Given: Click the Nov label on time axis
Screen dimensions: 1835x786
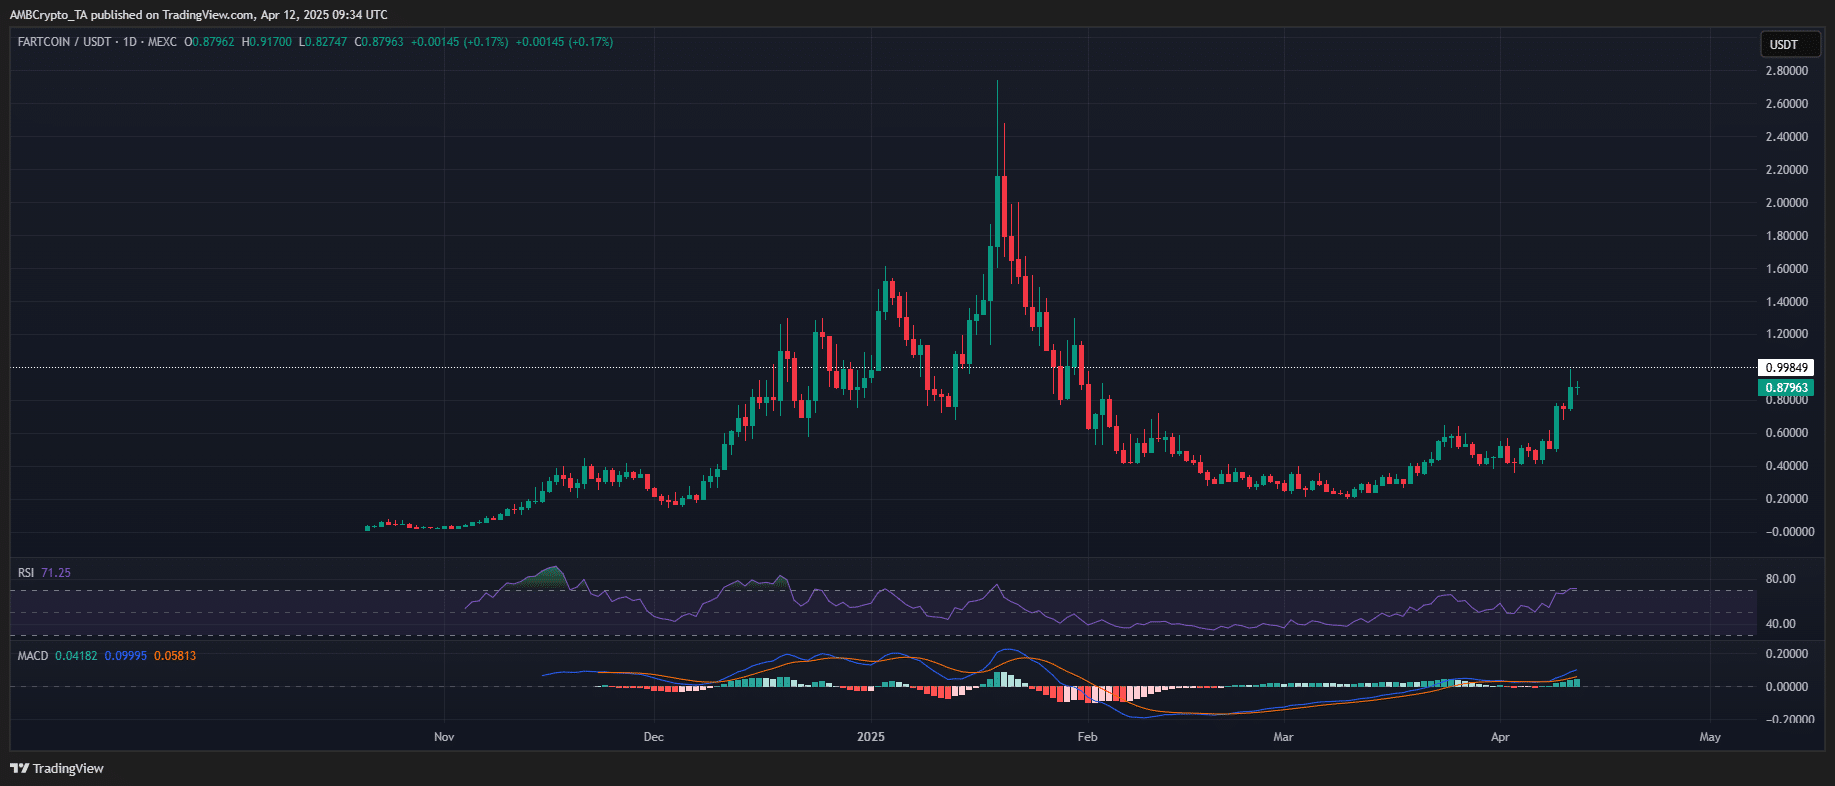Looking at the screenshot, I should click(x=444, y=737).
